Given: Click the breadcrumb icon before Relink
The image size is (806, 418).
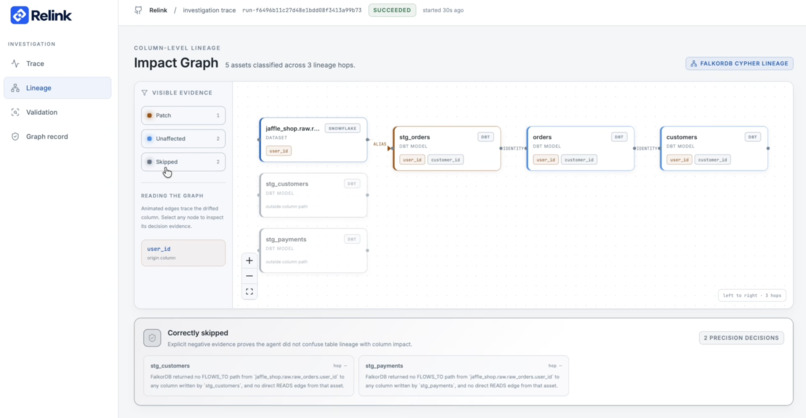Looking at the screenshot, I should coord(138,10).
